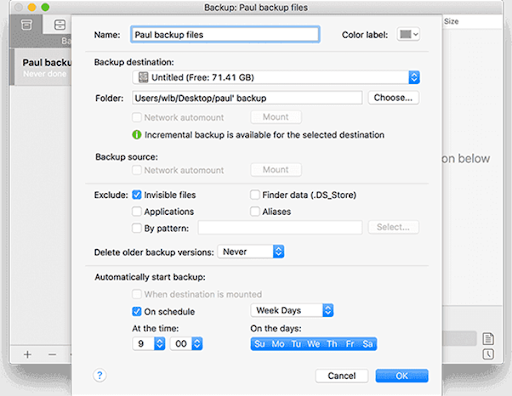Click the minutes stepper next to 00

tap(197, 344)
